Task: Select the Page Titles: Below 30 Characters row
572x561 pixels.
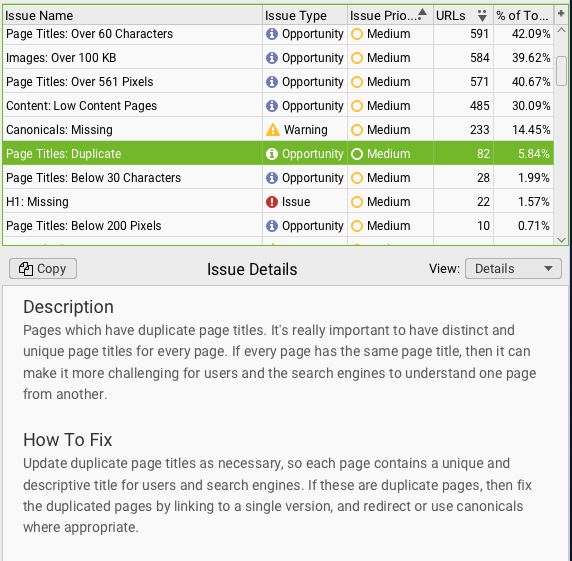Action: click(278, 178)
